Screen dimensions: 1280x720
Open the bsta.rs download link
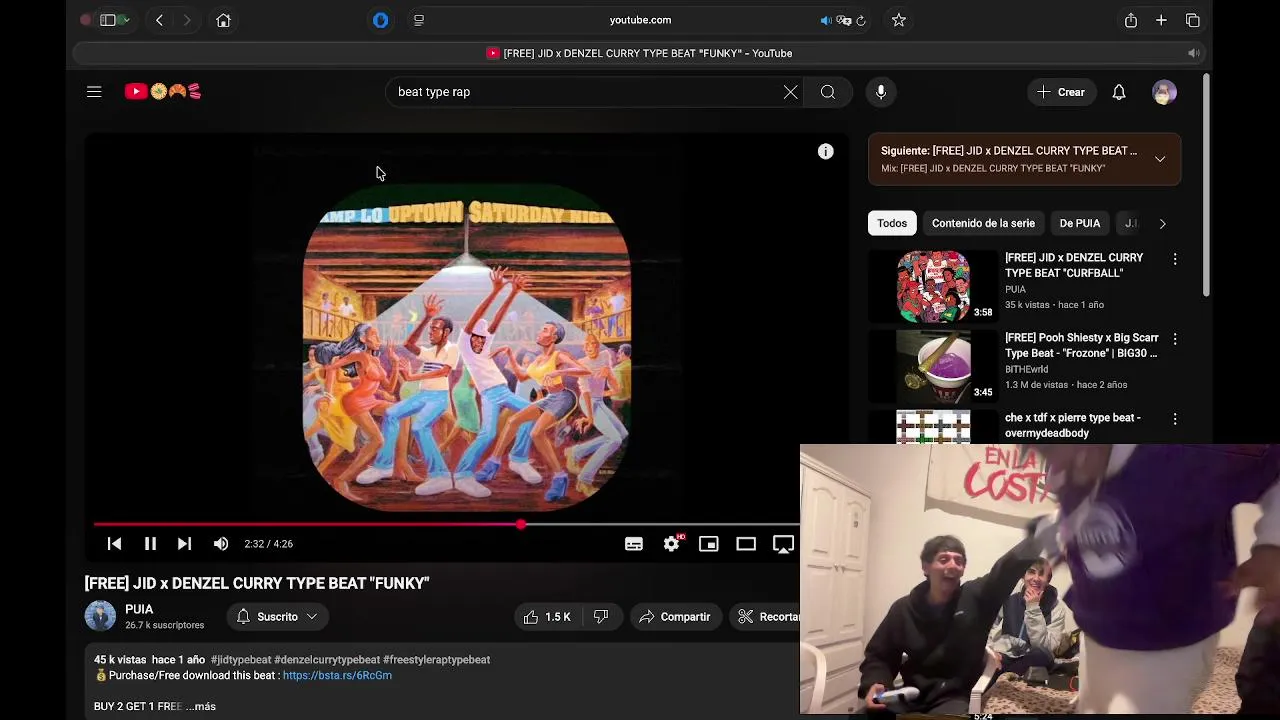(337, 675)
